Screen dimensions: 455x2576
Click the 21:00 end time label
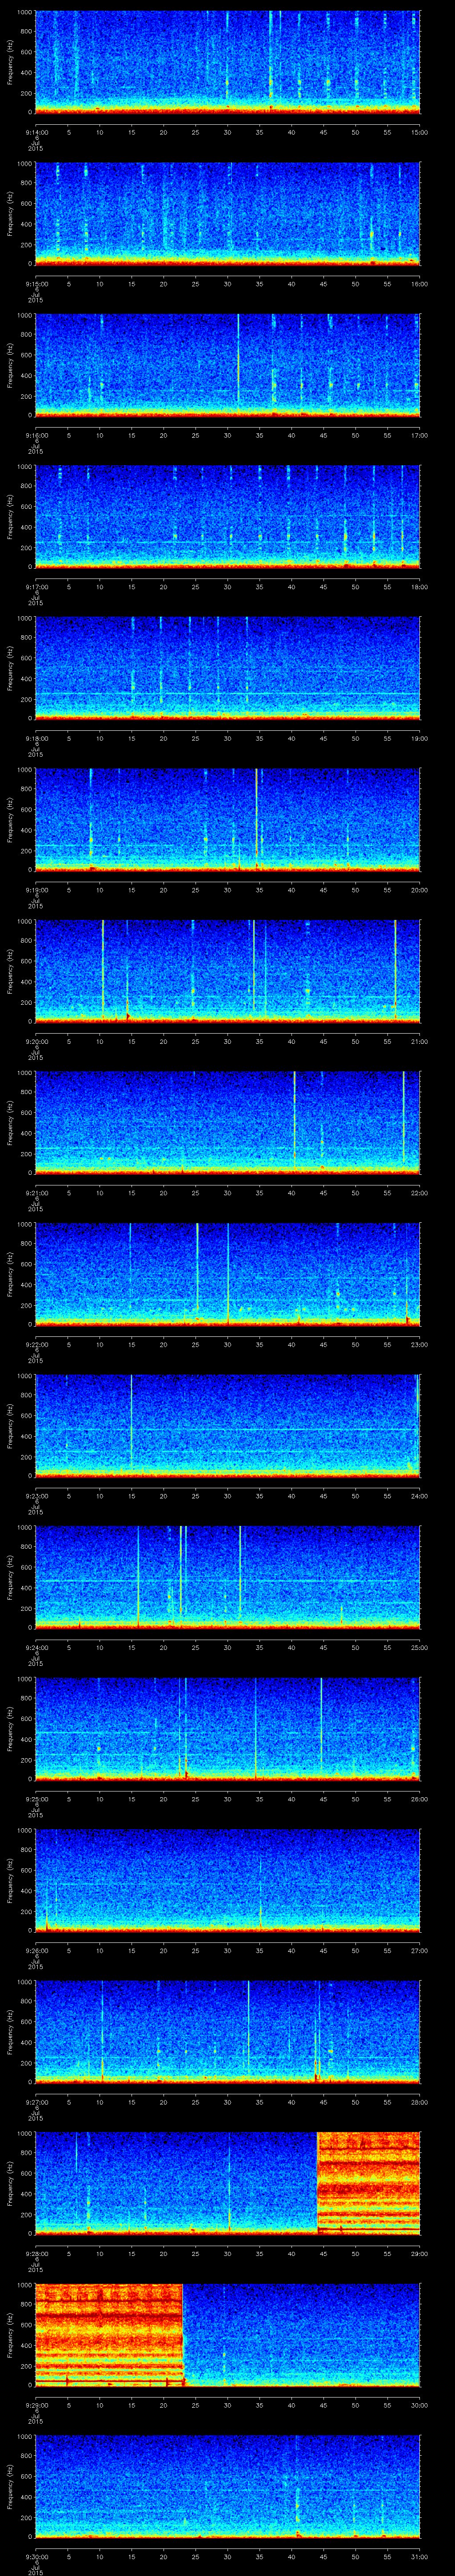pos(419,1041)
